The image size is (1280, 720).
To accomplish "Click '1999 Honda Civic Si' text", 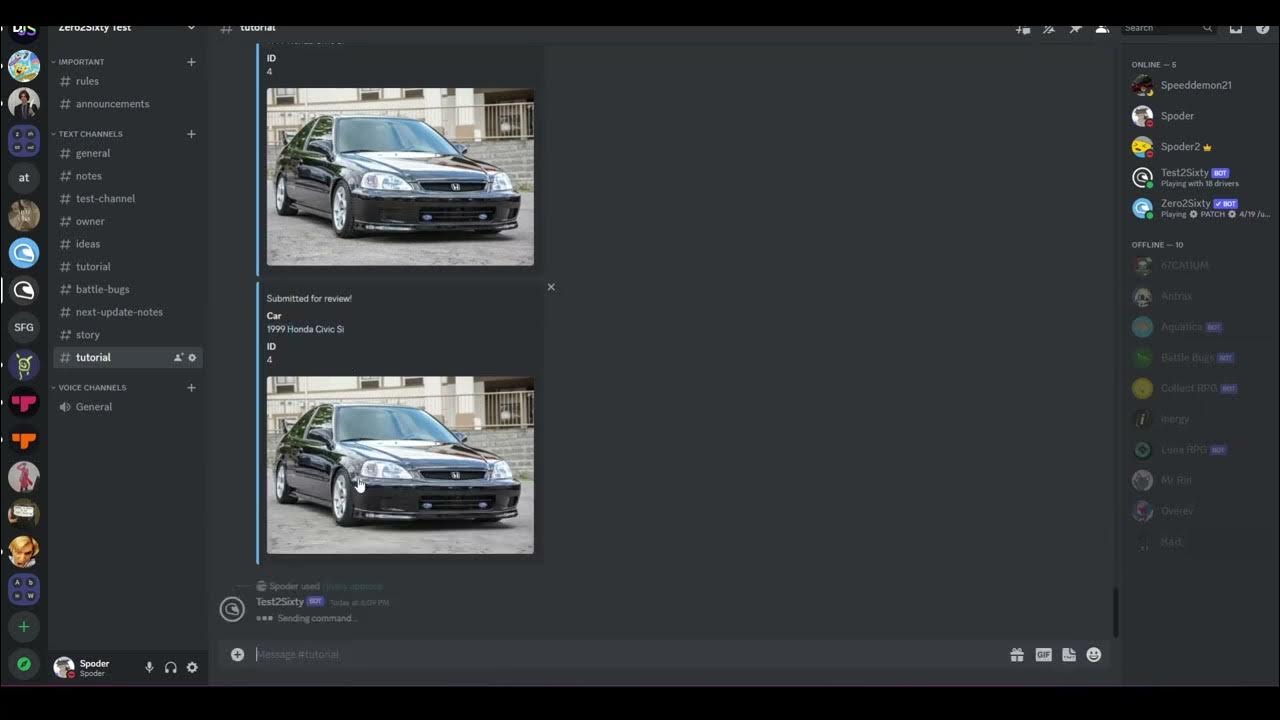I will 305,329.
